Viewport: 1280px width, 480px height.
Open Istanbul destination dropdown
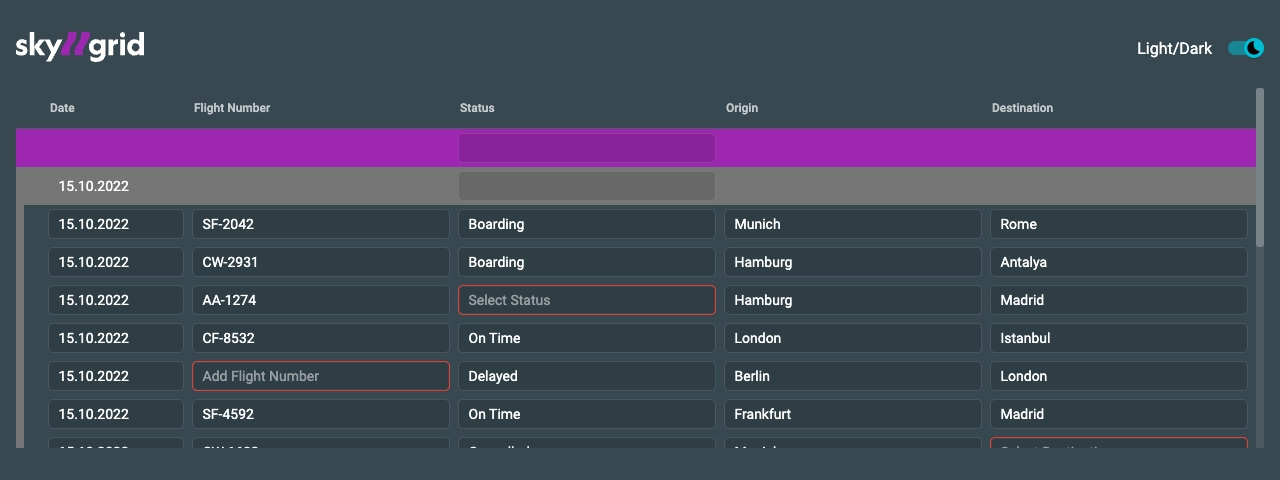coord(1119,338)
